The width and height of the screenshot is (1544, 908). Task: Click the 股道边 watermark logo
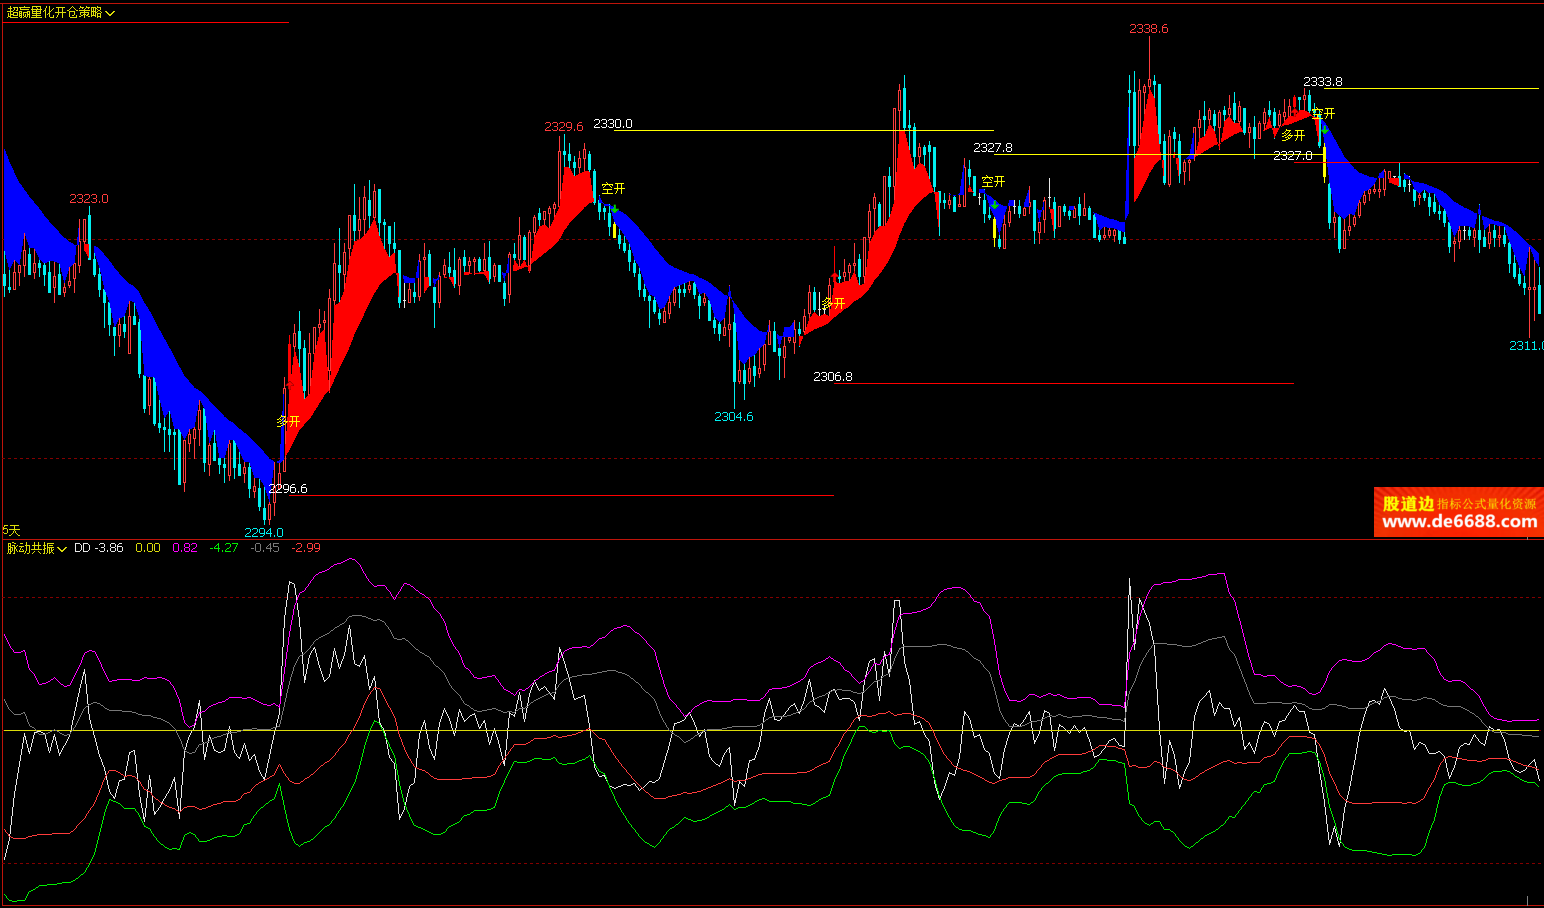tap(1408, 503)
